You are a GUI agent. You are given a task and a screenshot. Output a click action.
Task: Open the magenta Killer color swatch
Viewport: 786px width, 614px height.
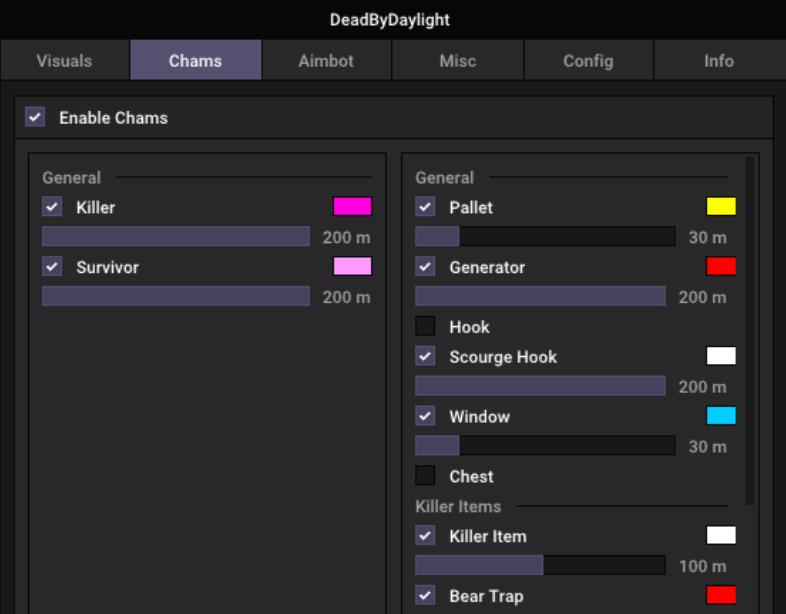tap(352, 207)
